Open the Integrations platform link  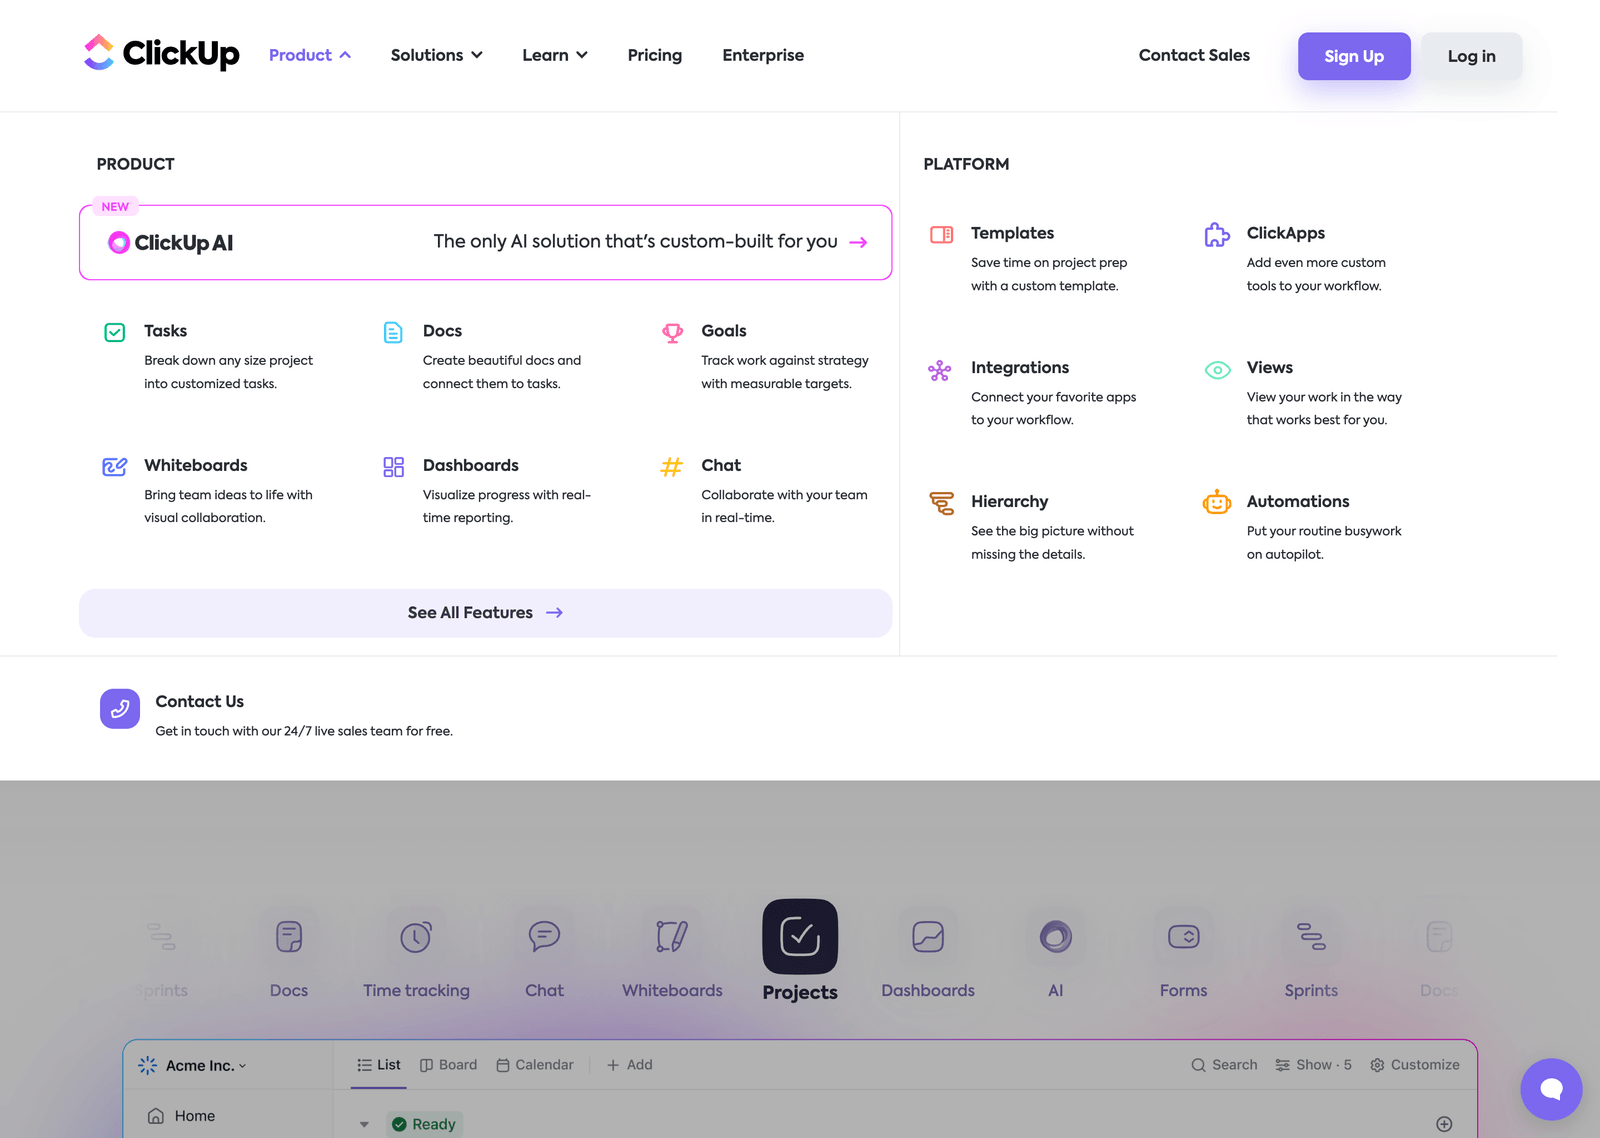[x=1020, y=367]
